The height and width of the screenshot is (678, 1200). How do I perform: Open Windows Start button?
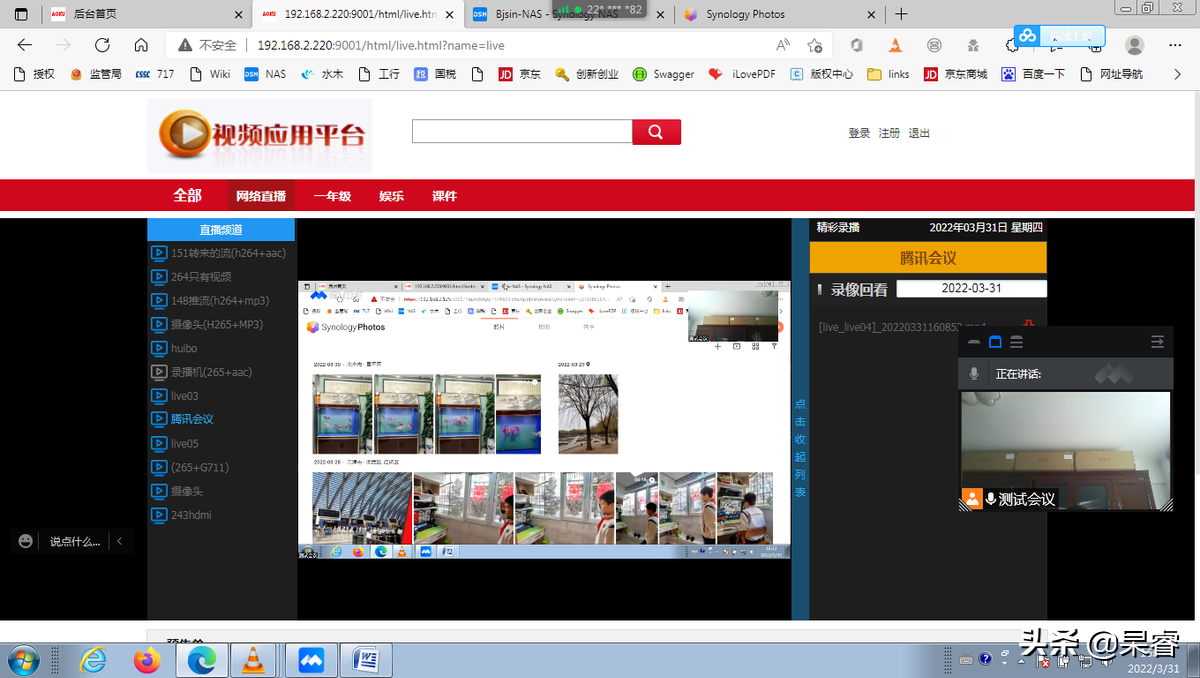click(x=22, y=660)
